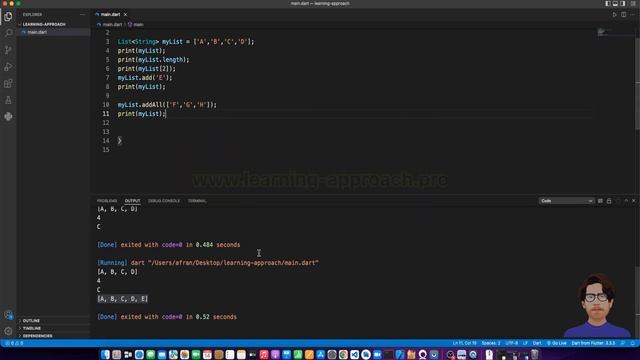Open the Extensions view

point(8,83)
